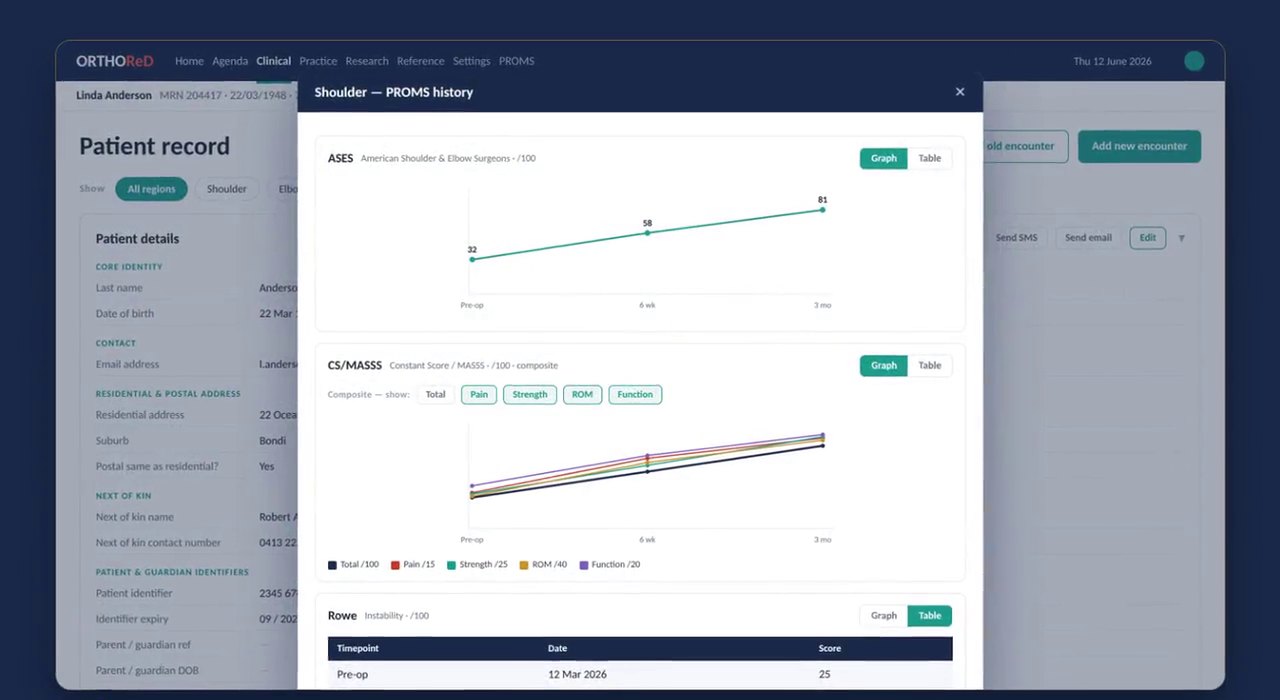Expand the dropdown arrow beside Edit

point(1181,238)
